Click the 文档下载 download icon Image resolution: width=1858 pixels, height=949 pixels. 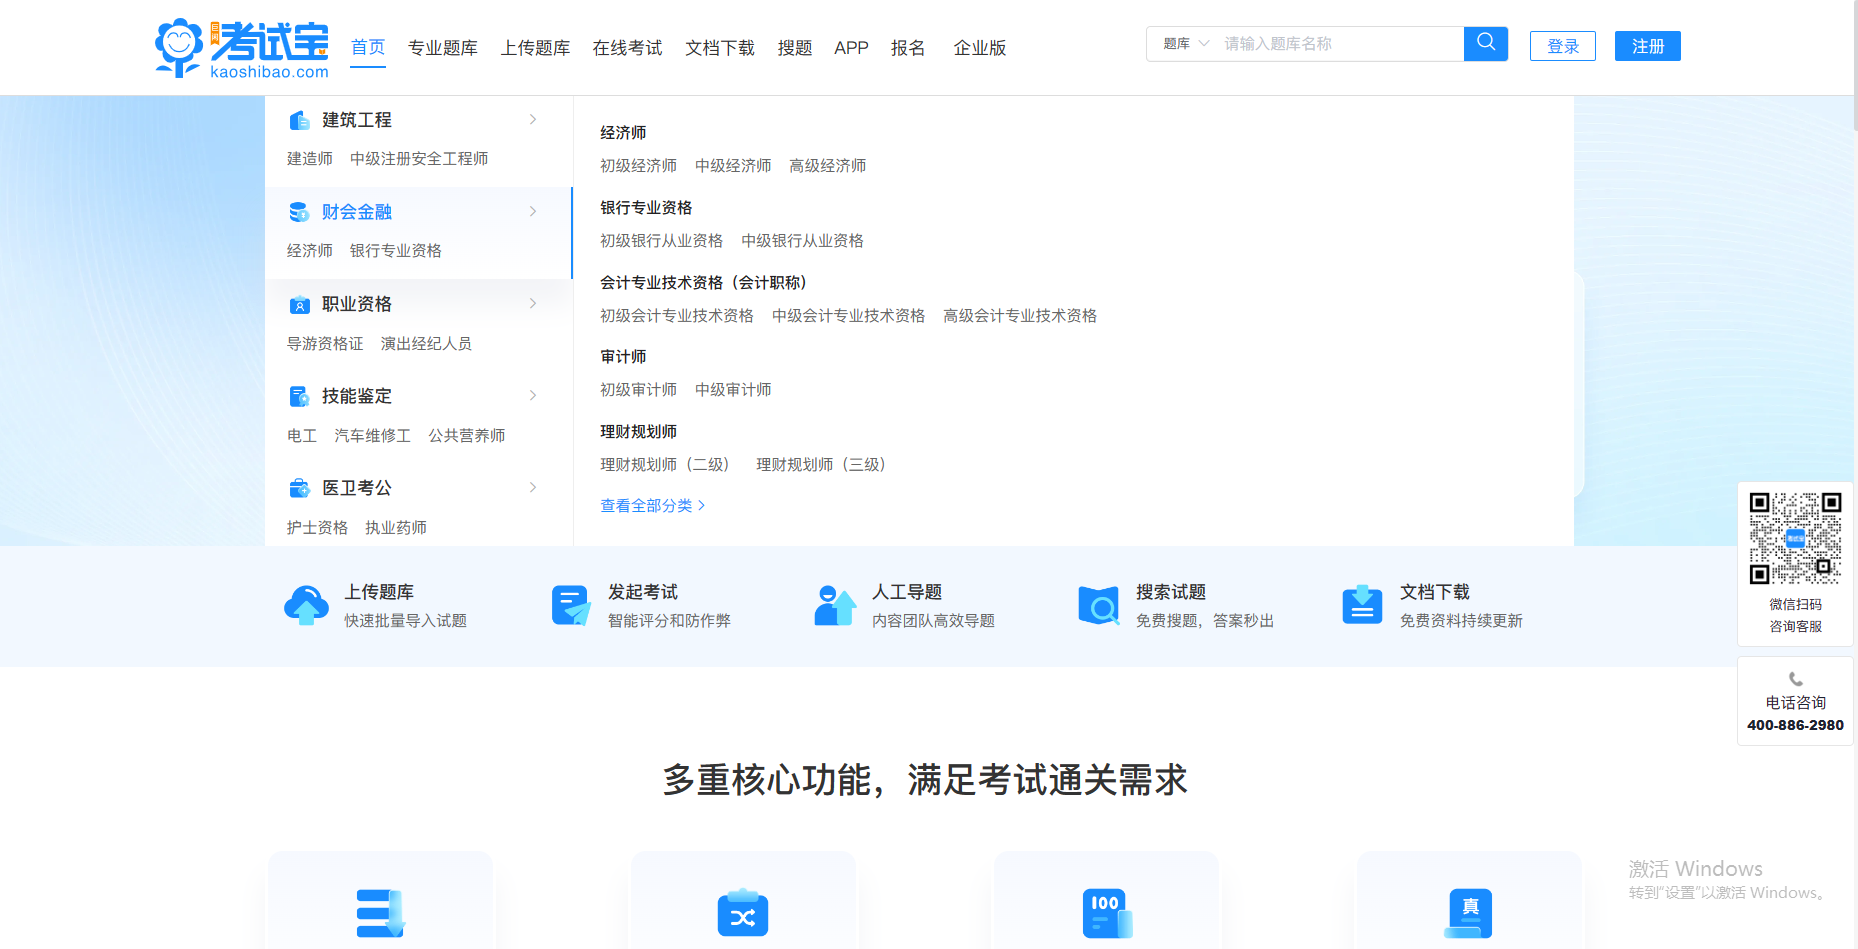pos(1362,606)
